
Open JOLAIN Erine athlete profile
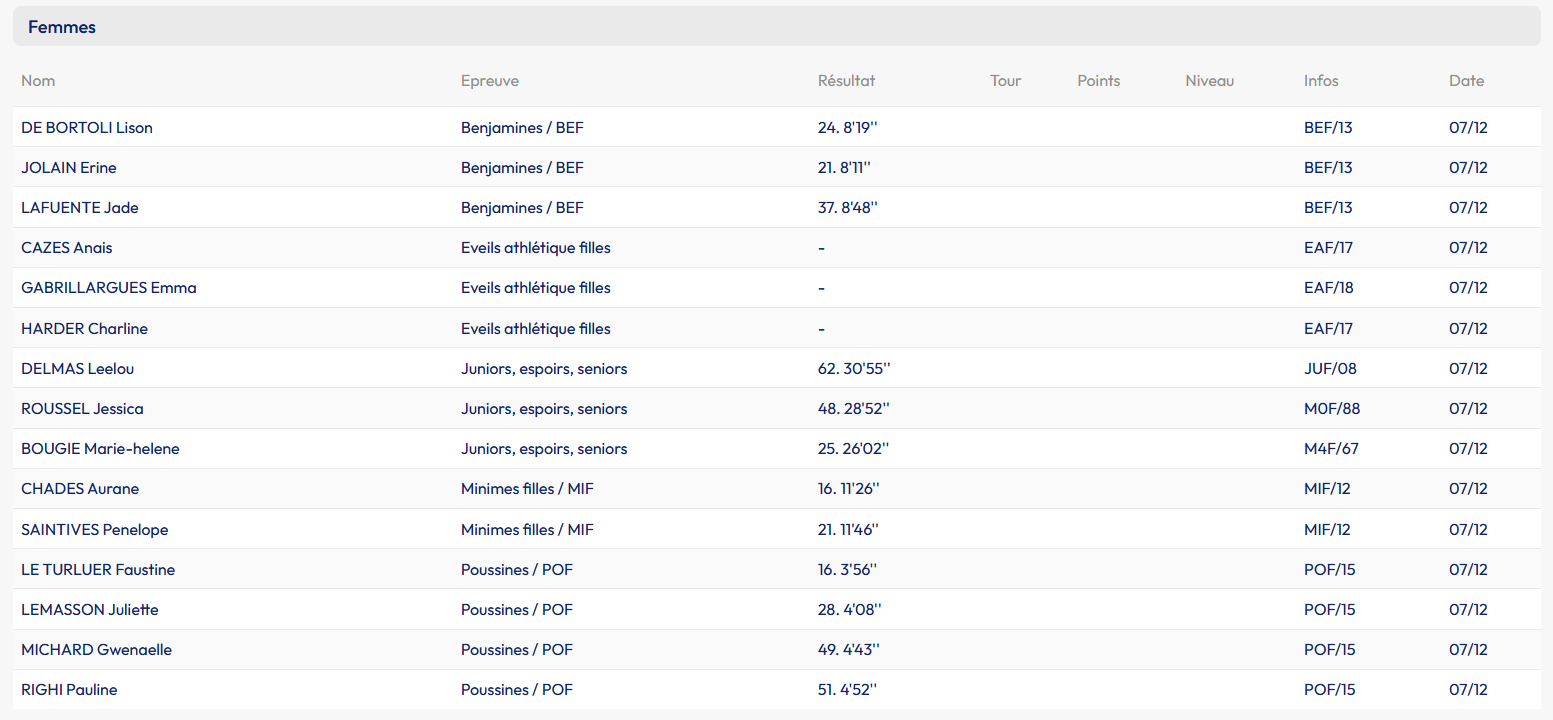[69, 167]
